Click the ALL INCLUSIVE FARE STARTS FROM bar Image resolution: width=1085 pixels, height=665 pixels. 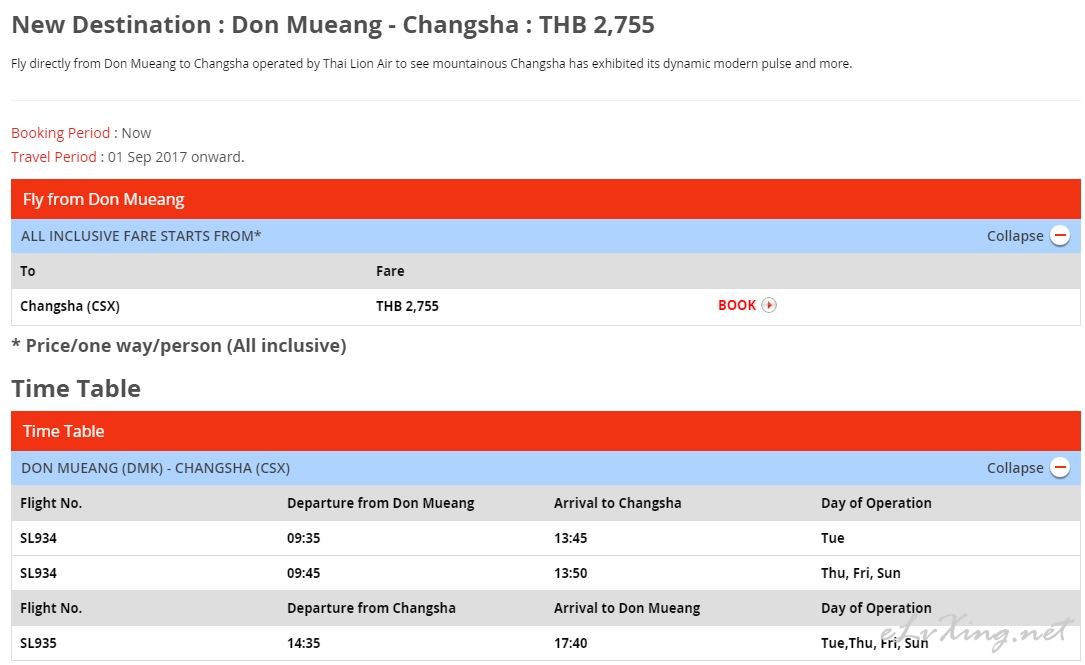pyautogui.click(x=546, y=236)
